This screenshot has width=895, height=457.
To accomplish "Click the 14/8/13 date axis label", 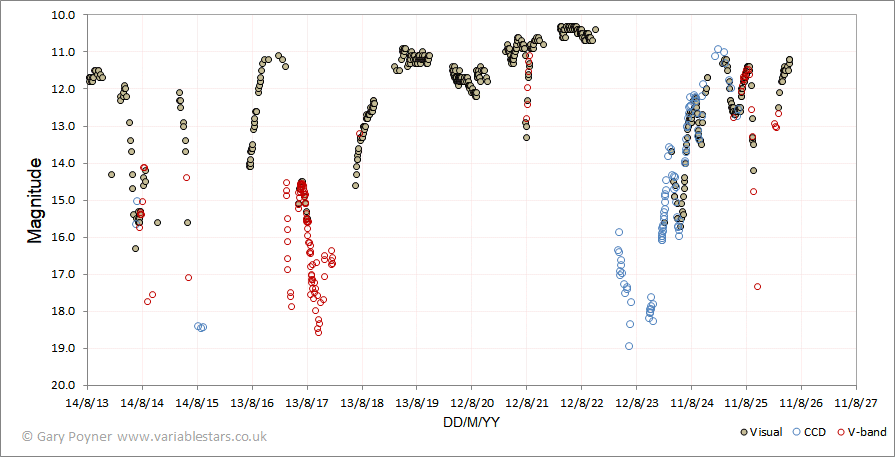I will [87, 402].
